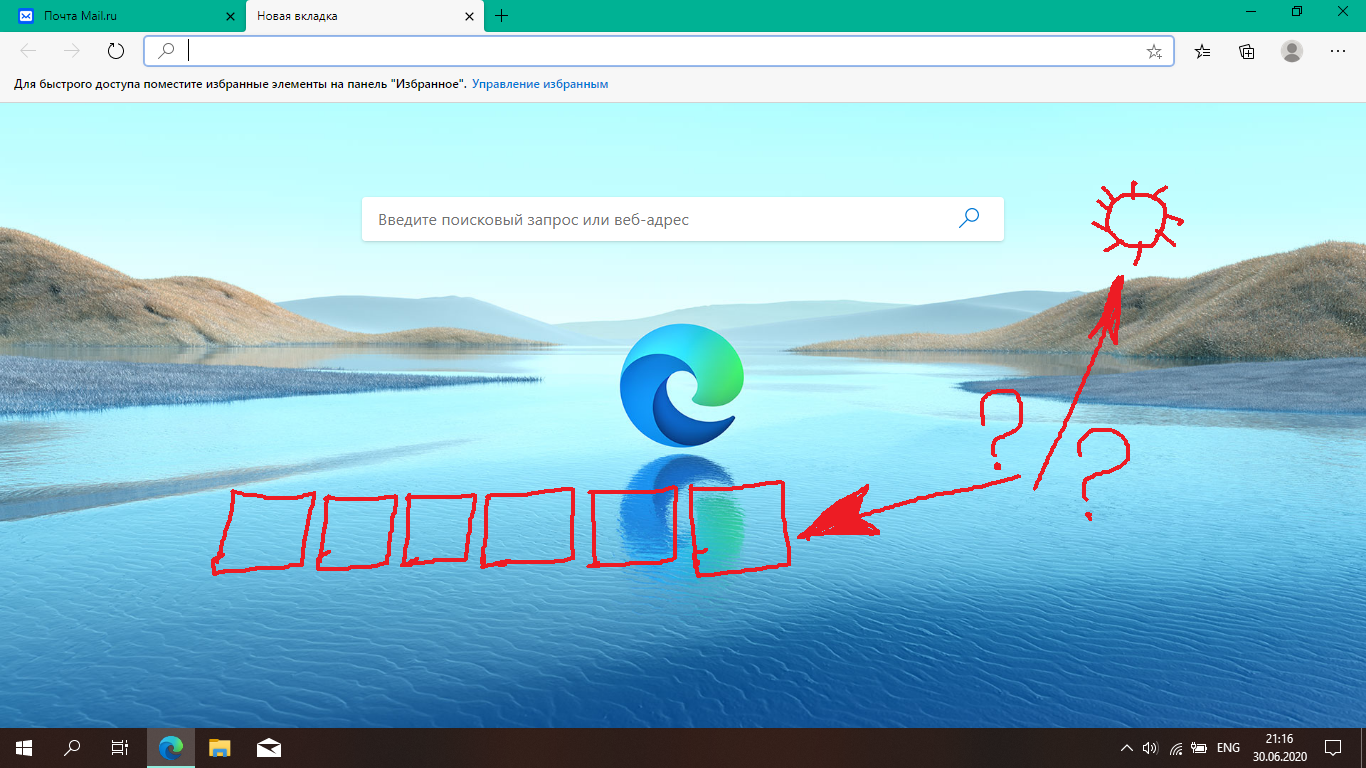
Task: Restore down the Edge window
Action: tap(1297, 11)
